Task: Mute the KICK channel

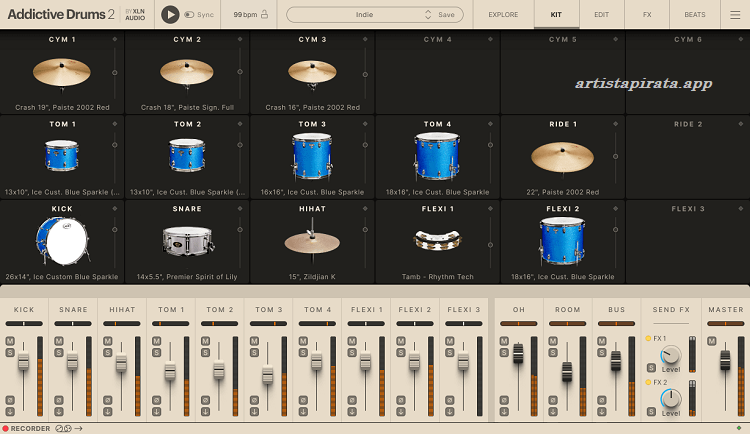Action: pyautogui.click(x=10, y=341)
